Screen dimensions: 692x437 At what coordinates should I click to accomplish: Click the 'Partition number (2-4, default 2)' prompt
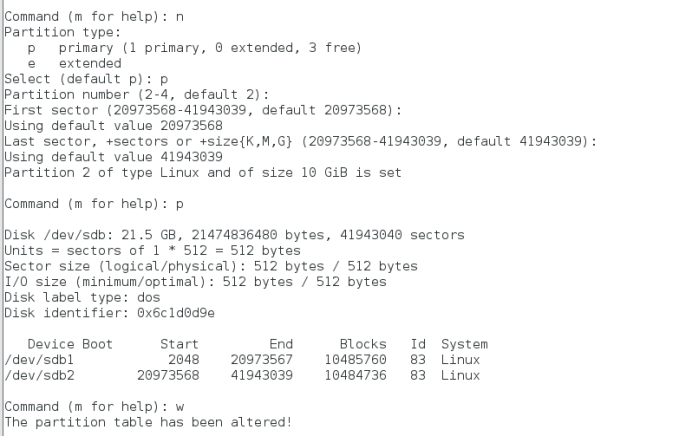[136, 94]
